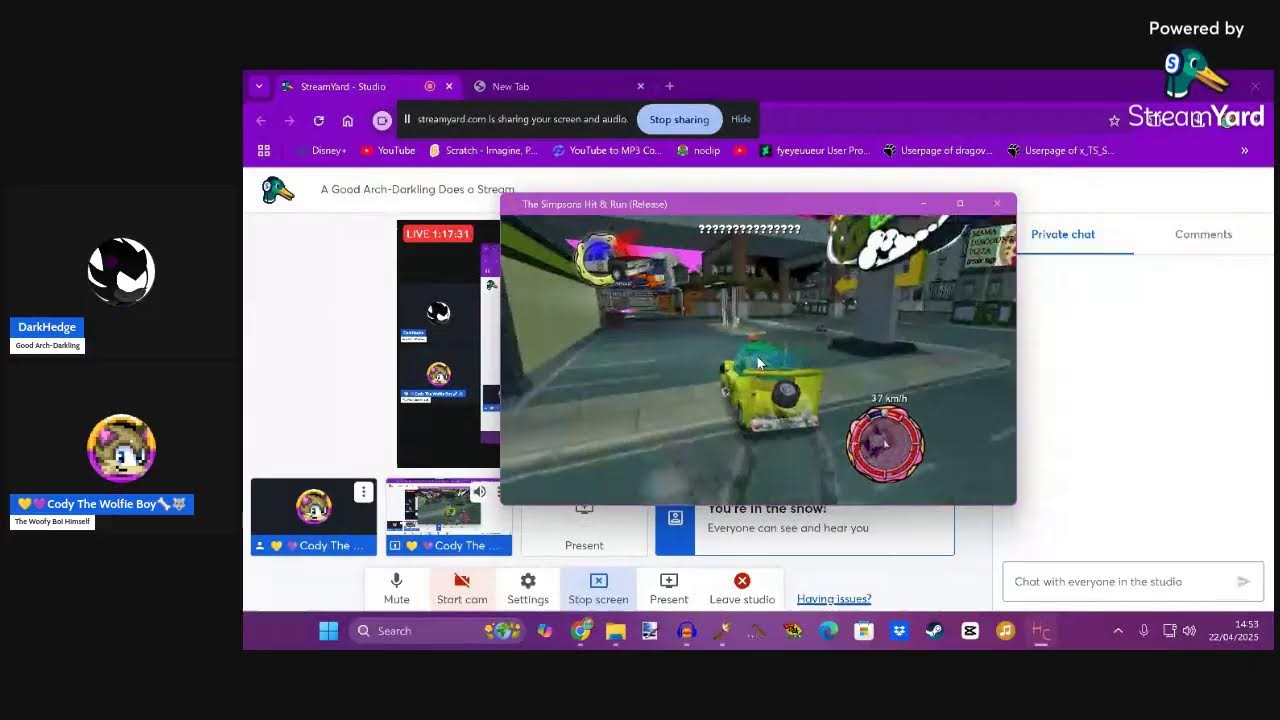Go back in the browser

coord(261,121)
